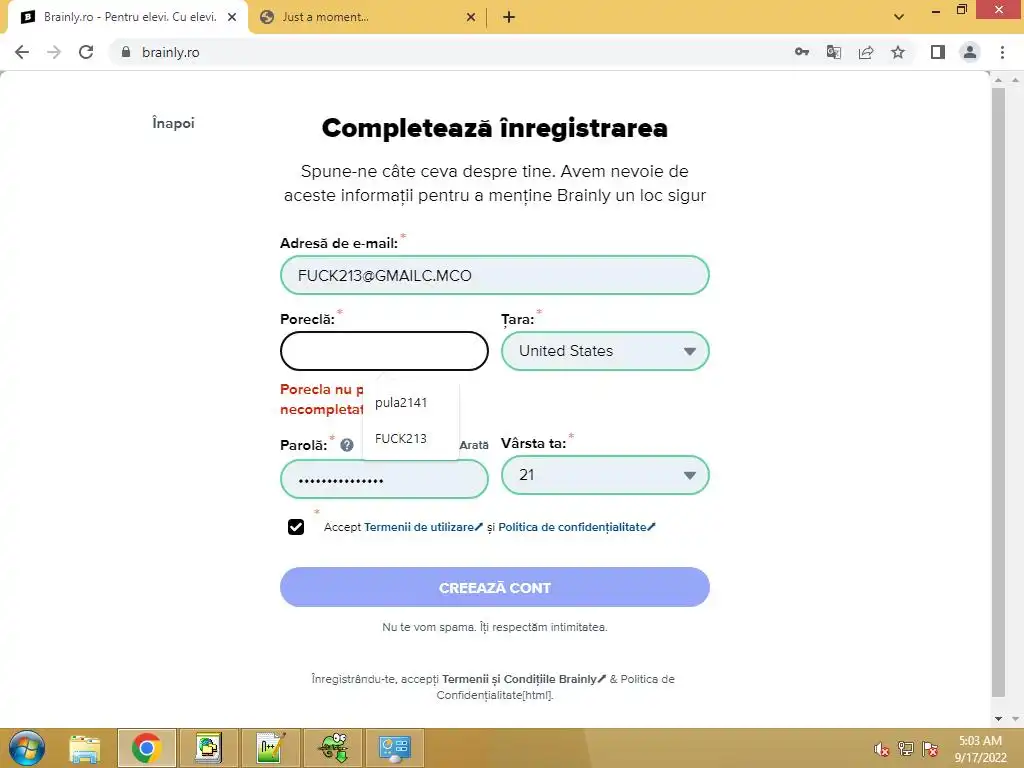1024x768 pixels.
Task: Uncheck the terms acceptance checkbox
Action: tap(296, 527)
